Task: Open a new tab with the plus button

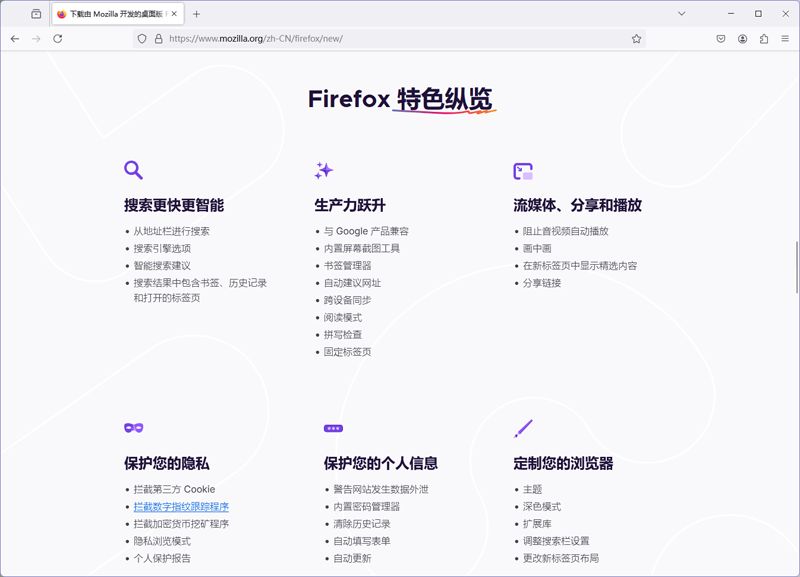Action: [x=197, y=13]
